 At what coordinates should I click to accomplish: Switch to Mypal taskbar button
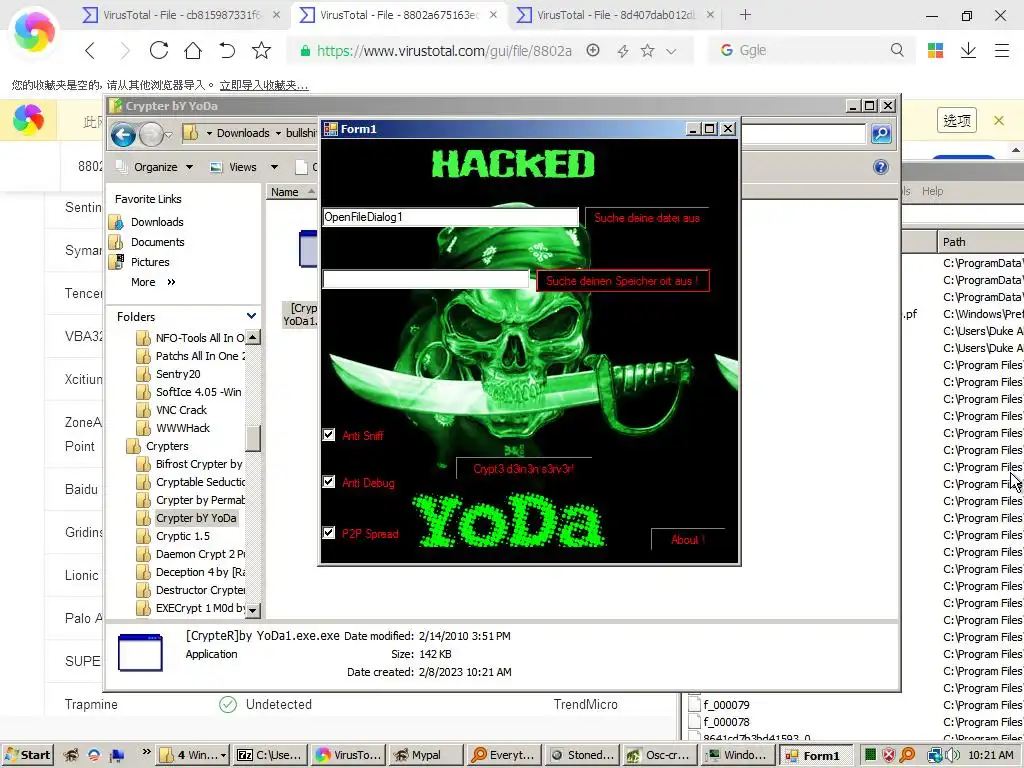tap(425, 755)
